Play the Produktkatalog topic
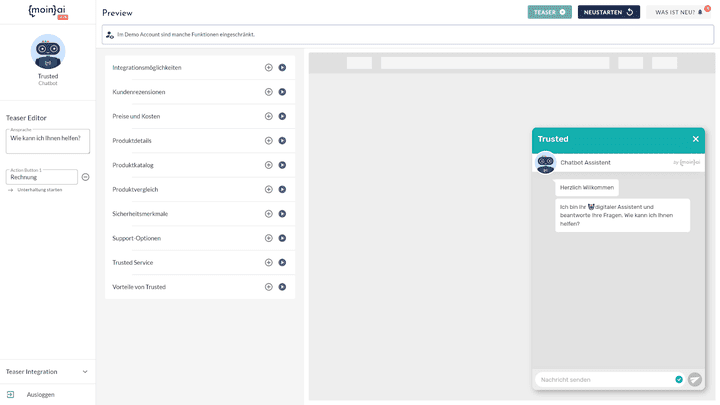This screenshot has height=405, width=720. pos(282,165)
